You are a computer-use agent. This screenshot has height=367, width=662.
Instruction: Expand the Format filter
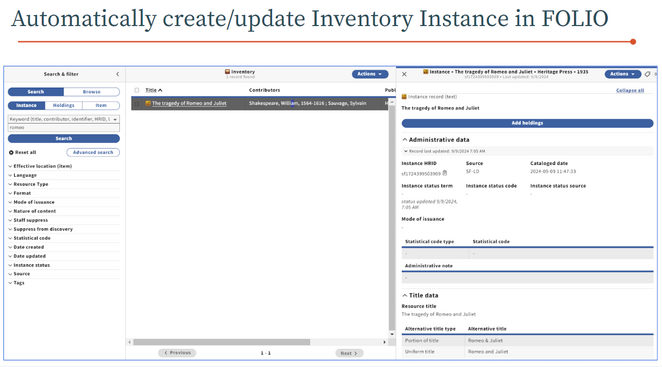(19, 193)
